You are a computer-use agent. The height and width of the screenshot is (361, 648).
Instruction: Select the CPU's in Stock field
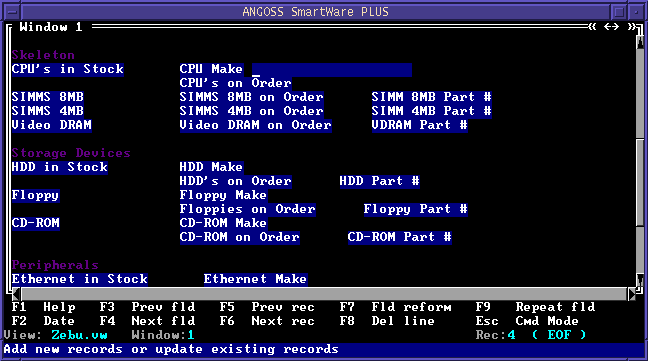[68, 69]
